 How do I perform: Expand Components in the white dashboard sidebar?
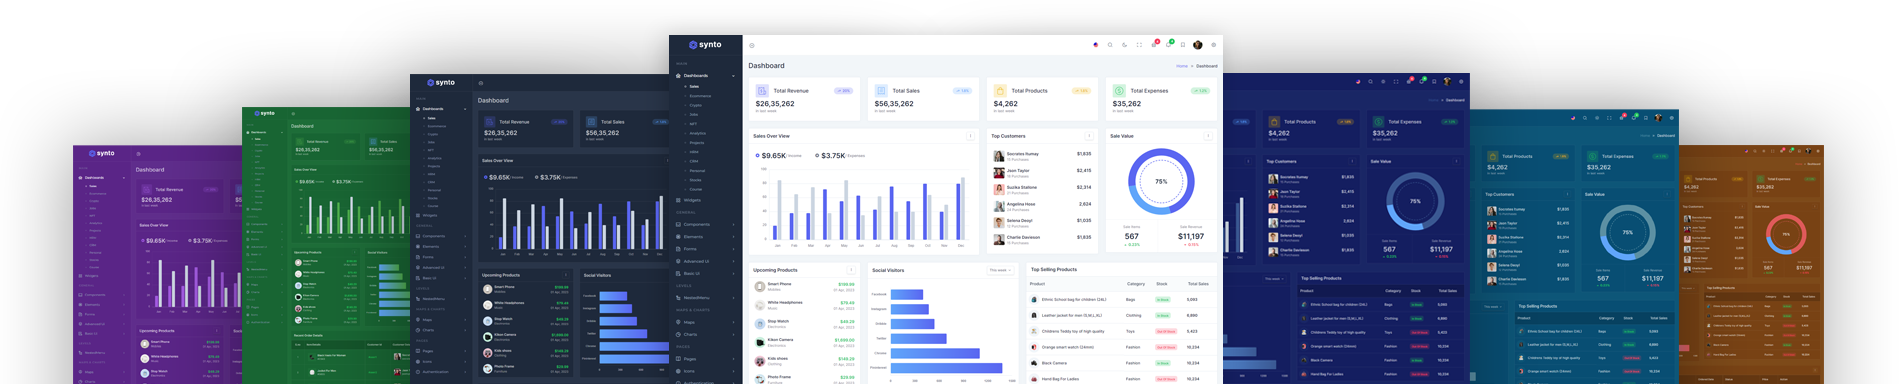click(706, 225)
